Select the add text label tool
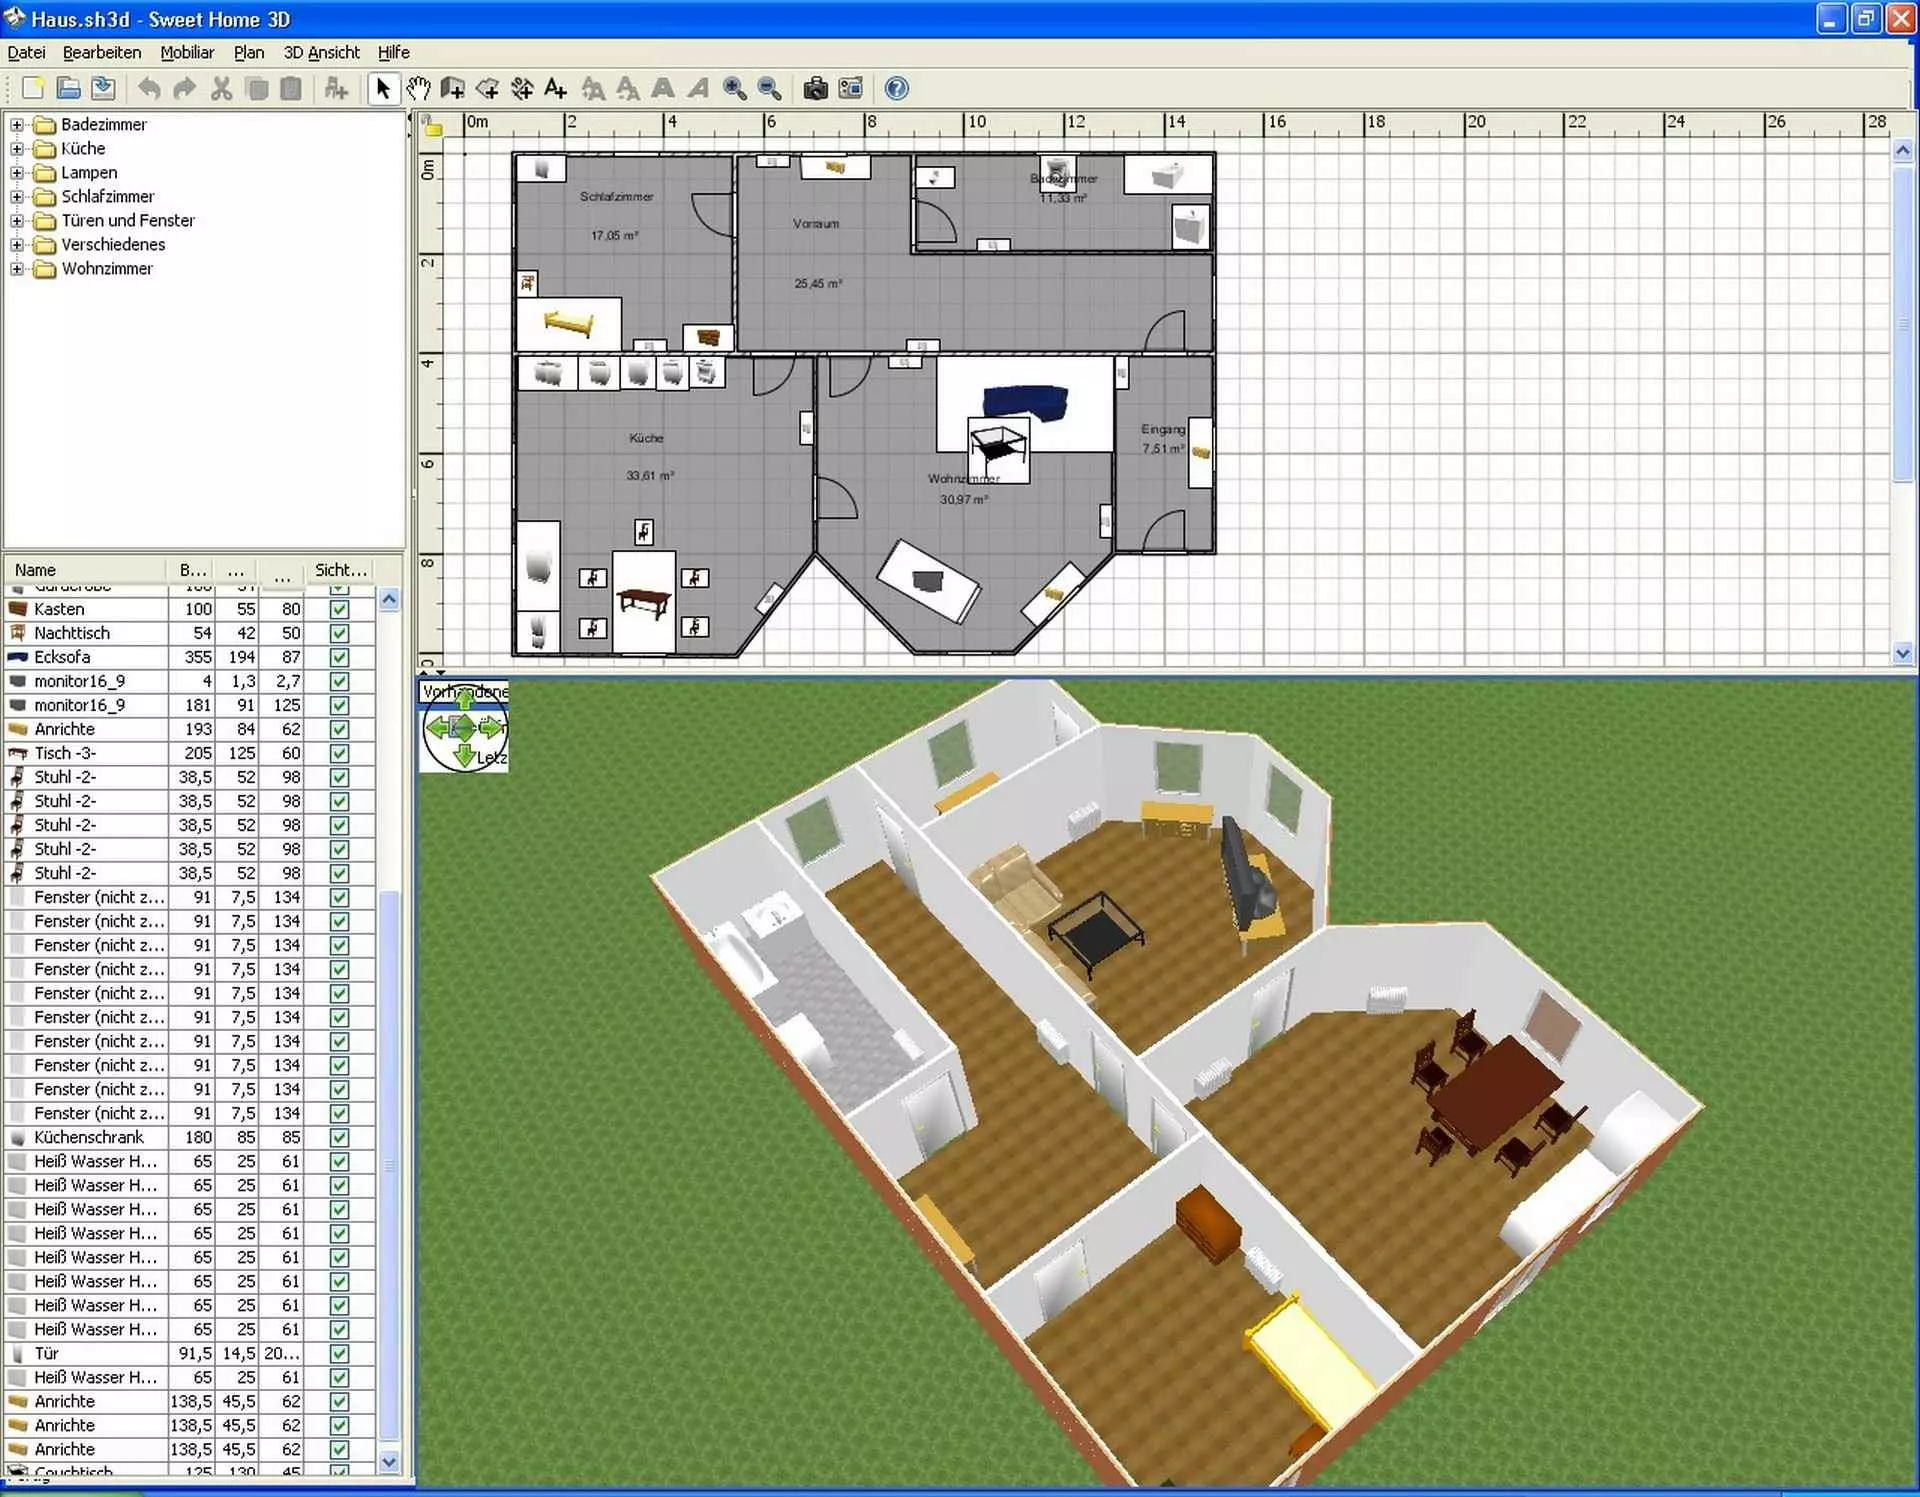This screenshot has width=1920, height=1497. pos(556,88)
